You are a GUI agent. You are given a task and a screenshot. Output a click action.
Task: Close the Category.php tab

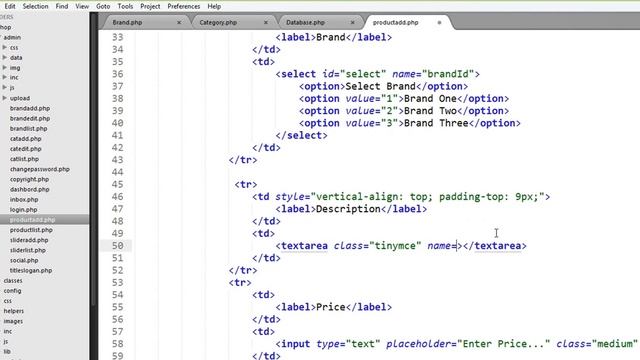click(266, 22)
